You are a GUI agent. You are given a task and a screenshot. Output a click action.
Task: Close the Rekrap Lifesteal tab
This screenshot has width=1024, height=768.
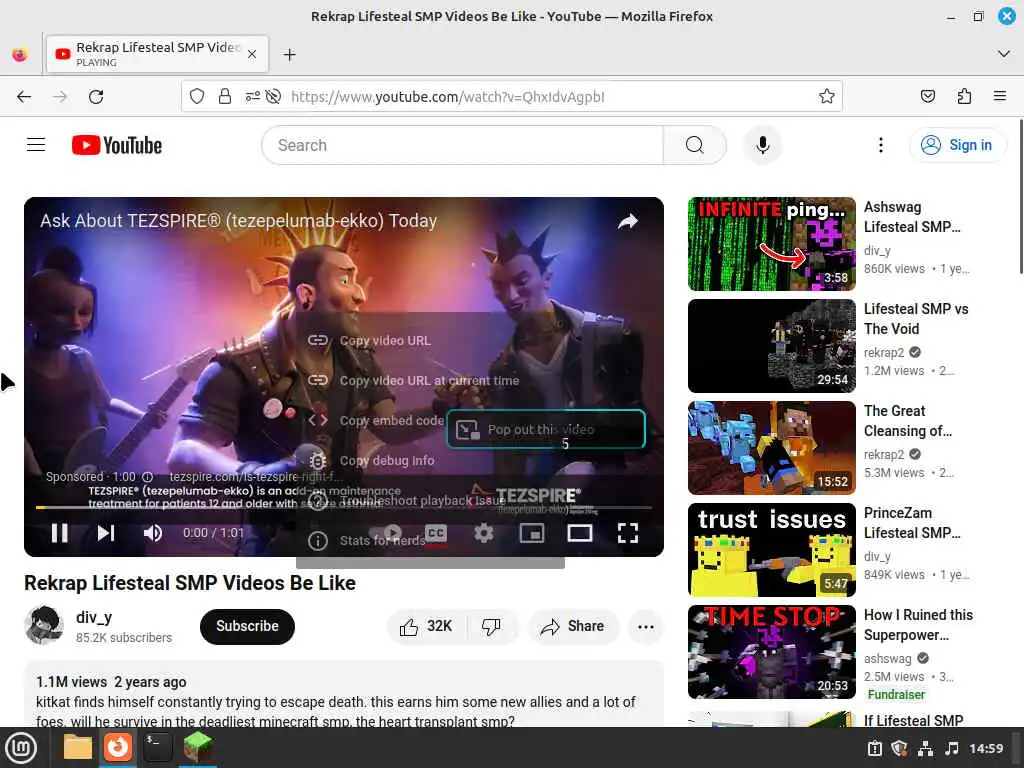click(x=252, y=55)
